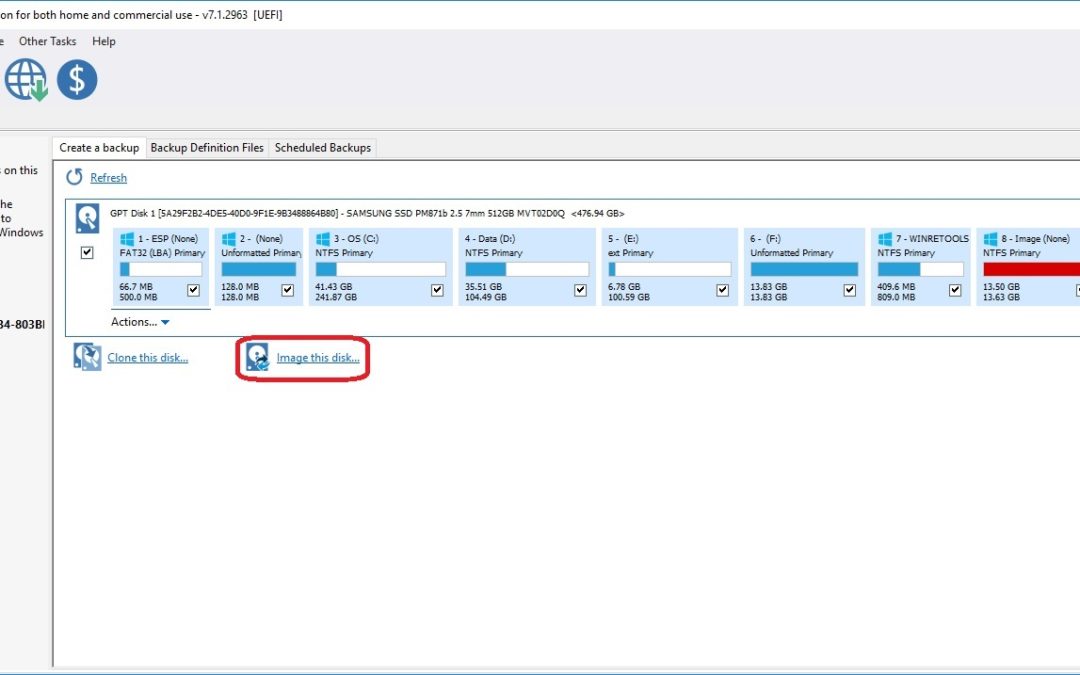Click the Windows logo on WINRETOOLS partition
Image resolution: width=1080 pixels, height=675 pixels.
(x=885, y=239)
